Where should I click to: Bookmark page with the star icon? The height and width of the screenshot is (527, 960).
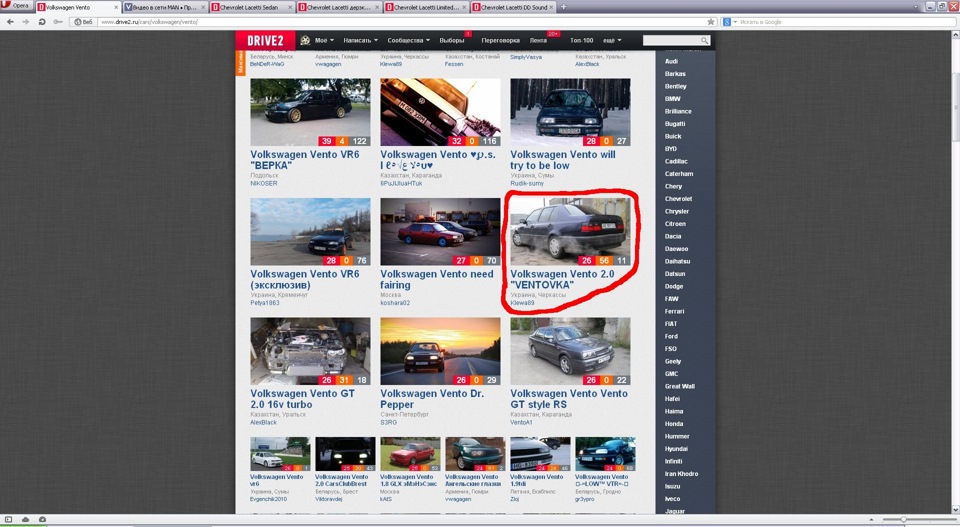point(710,21)
